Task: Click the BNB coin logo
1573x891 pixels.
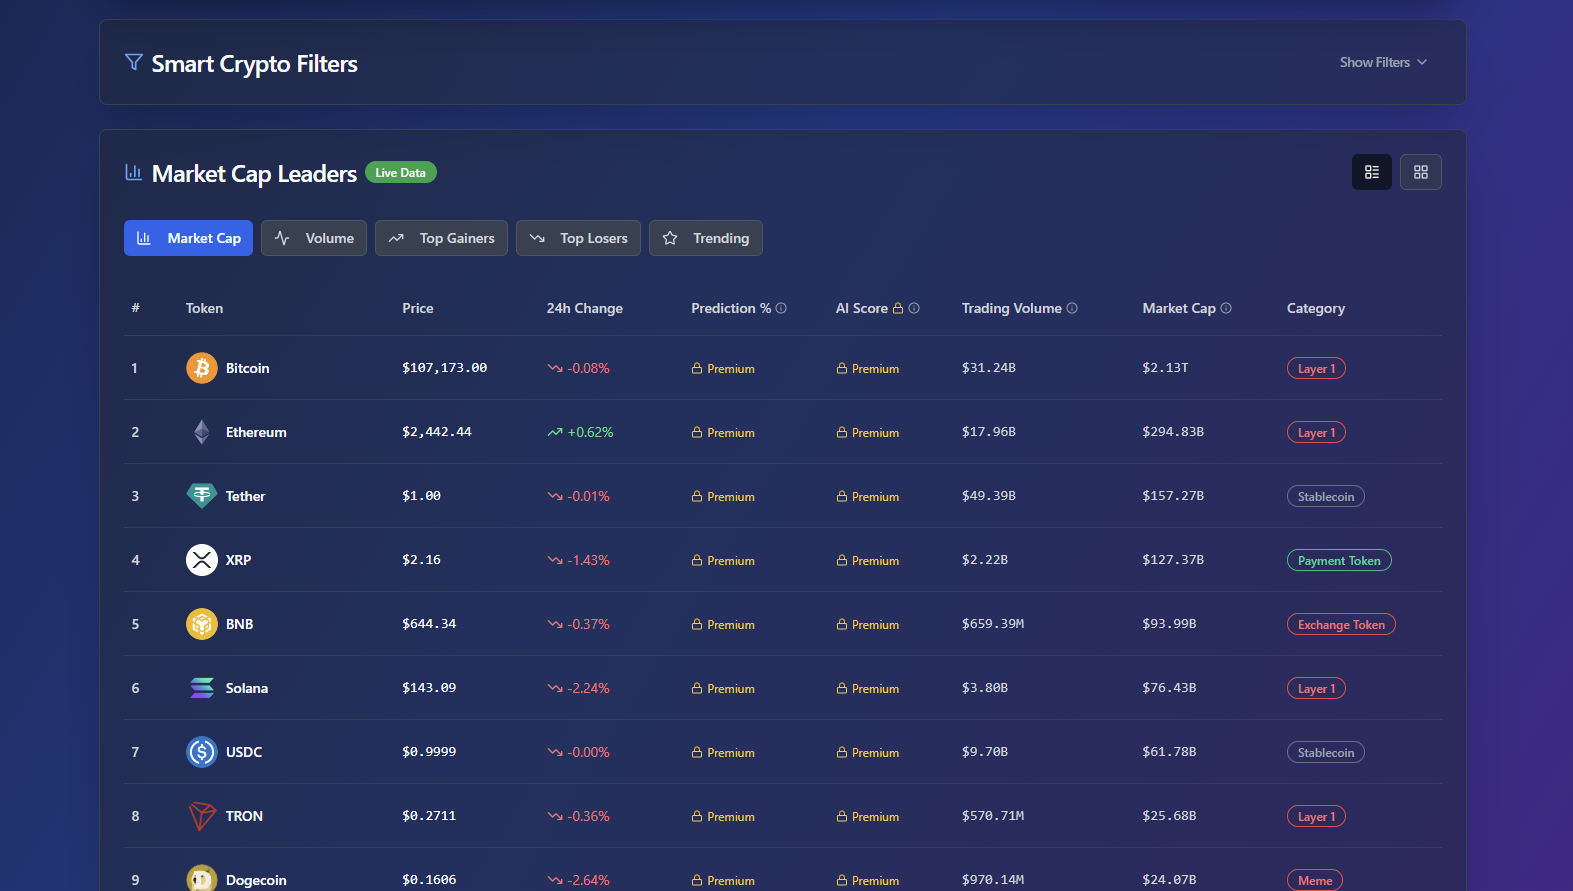Action: coord(202,624)
